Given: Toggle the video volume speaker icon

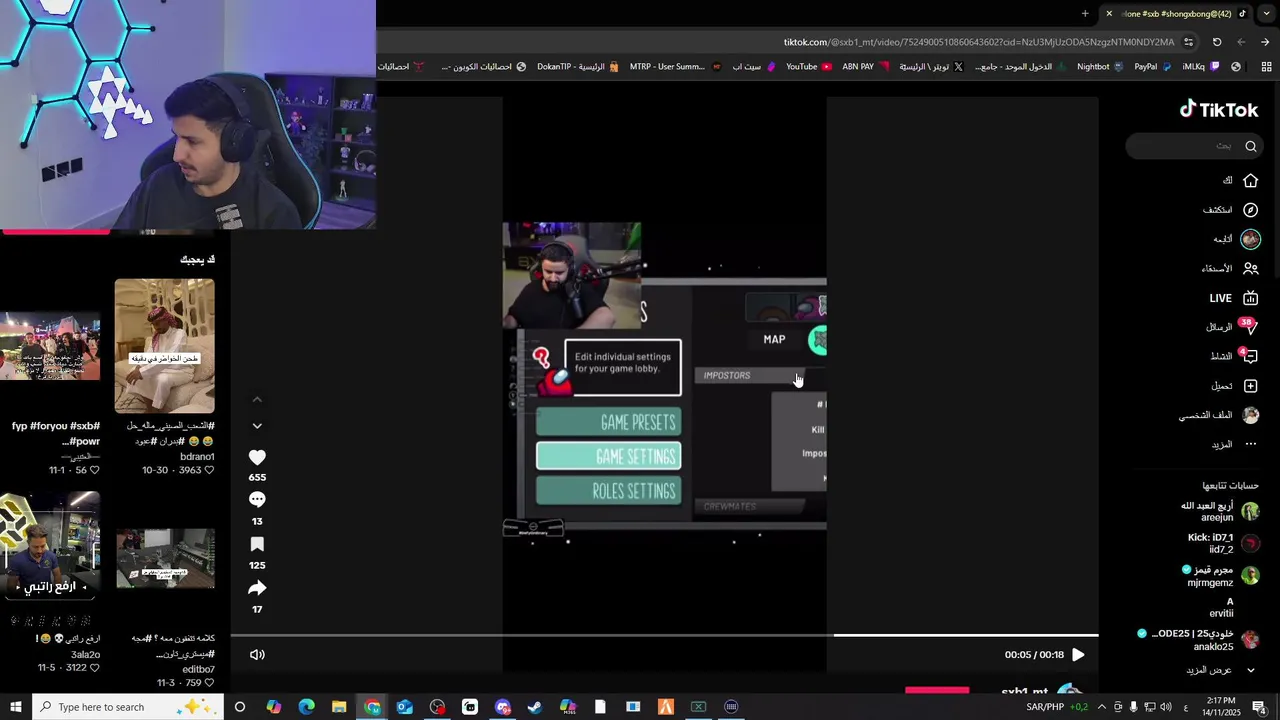Looking at the screenshot, I should click(257, 655).
